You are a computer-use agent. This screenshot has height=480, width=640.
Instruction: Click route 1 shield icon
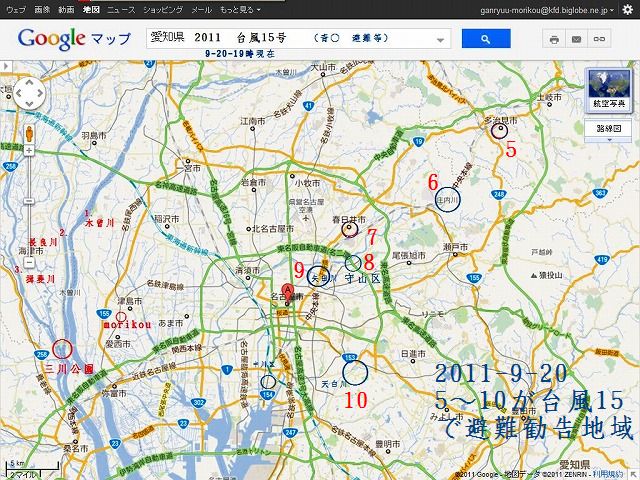pyautogui.click(x=227, y=370)
